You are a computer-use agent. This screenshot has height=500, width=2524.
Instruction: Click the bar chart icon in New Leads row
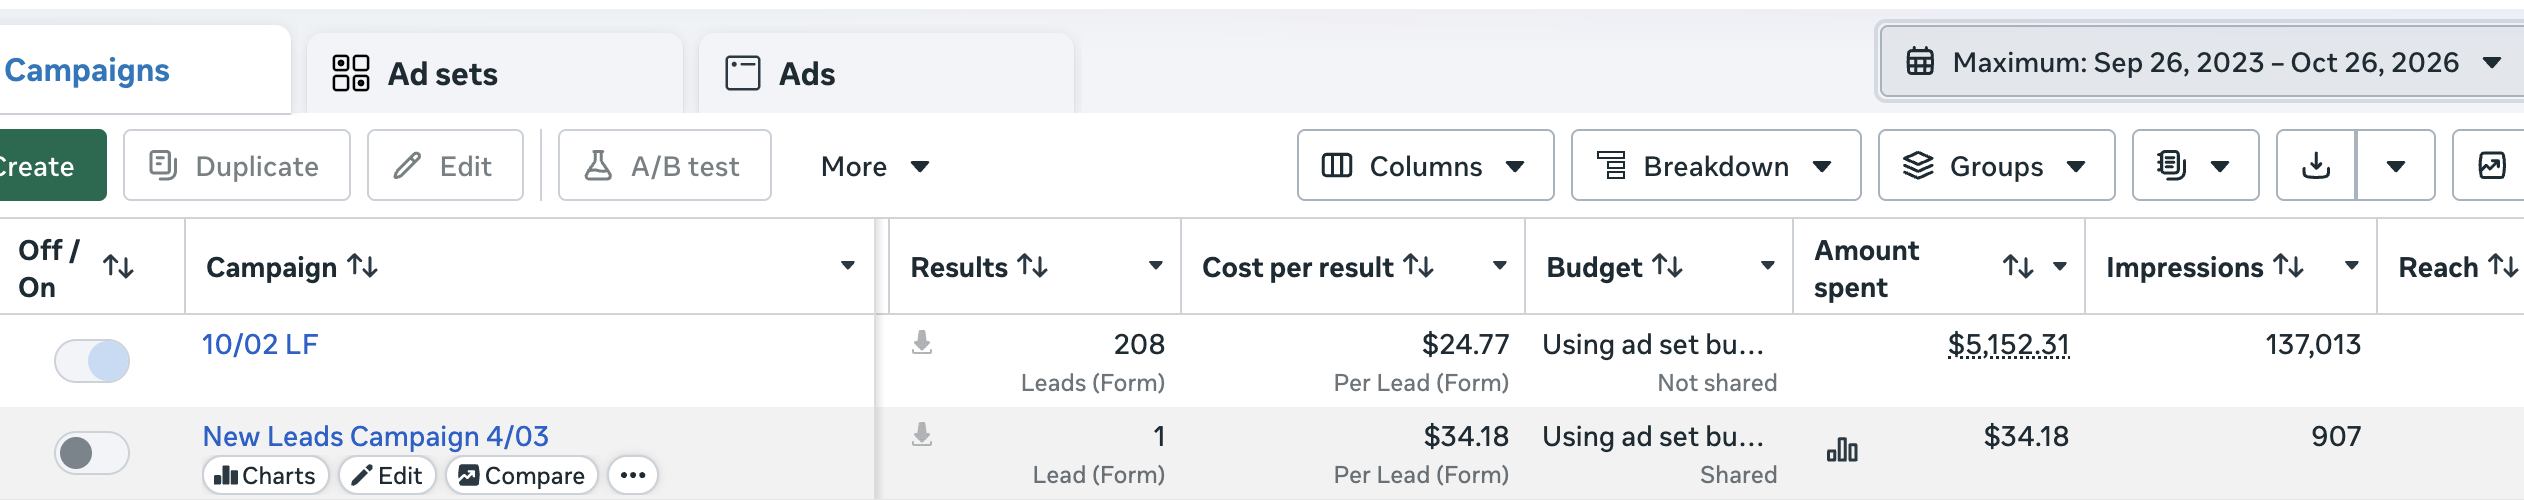1842,450
